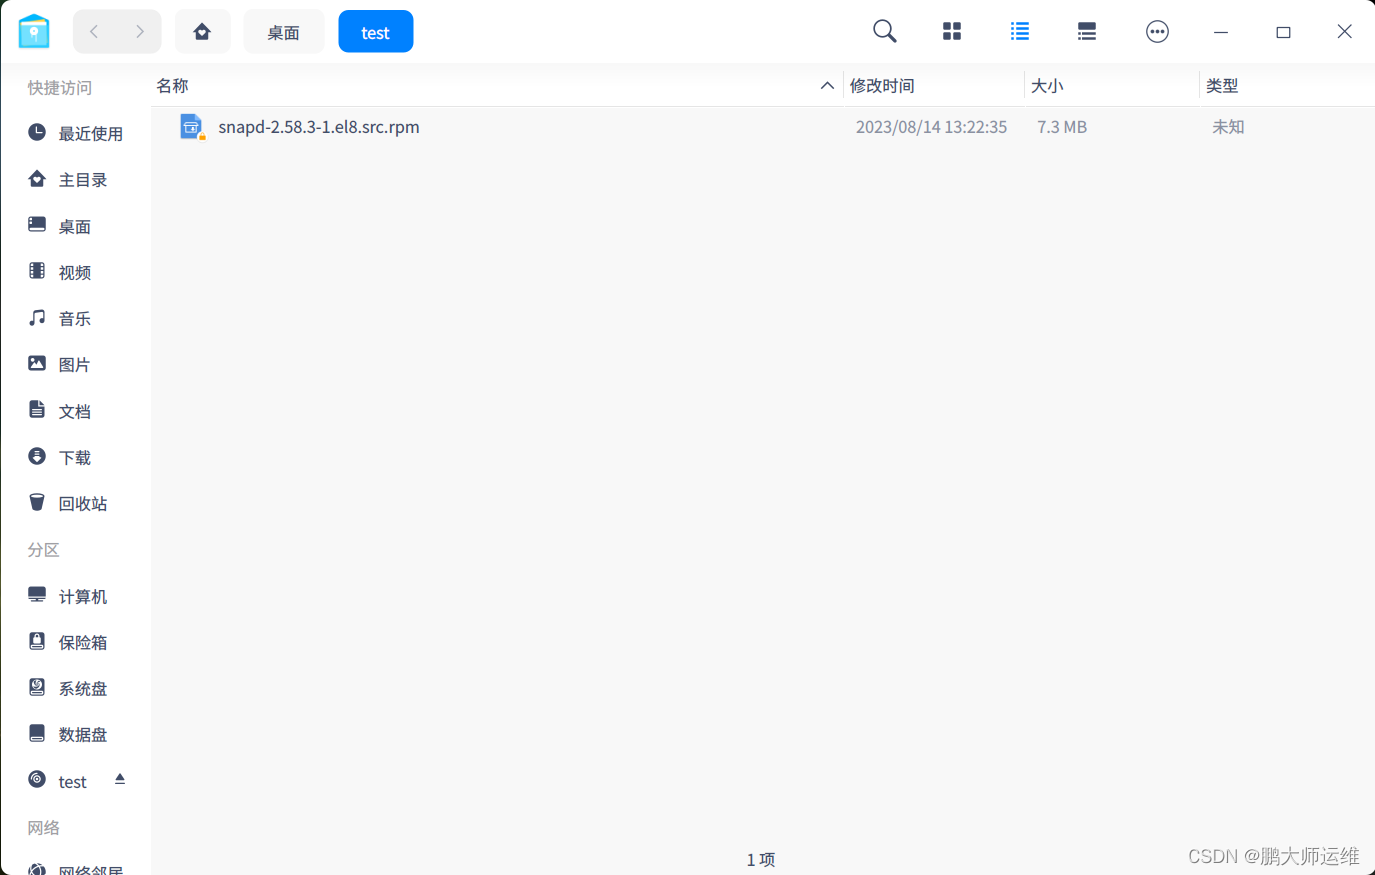Go back using the back arrow
1375x875 pixels.
tap(93, 31)
